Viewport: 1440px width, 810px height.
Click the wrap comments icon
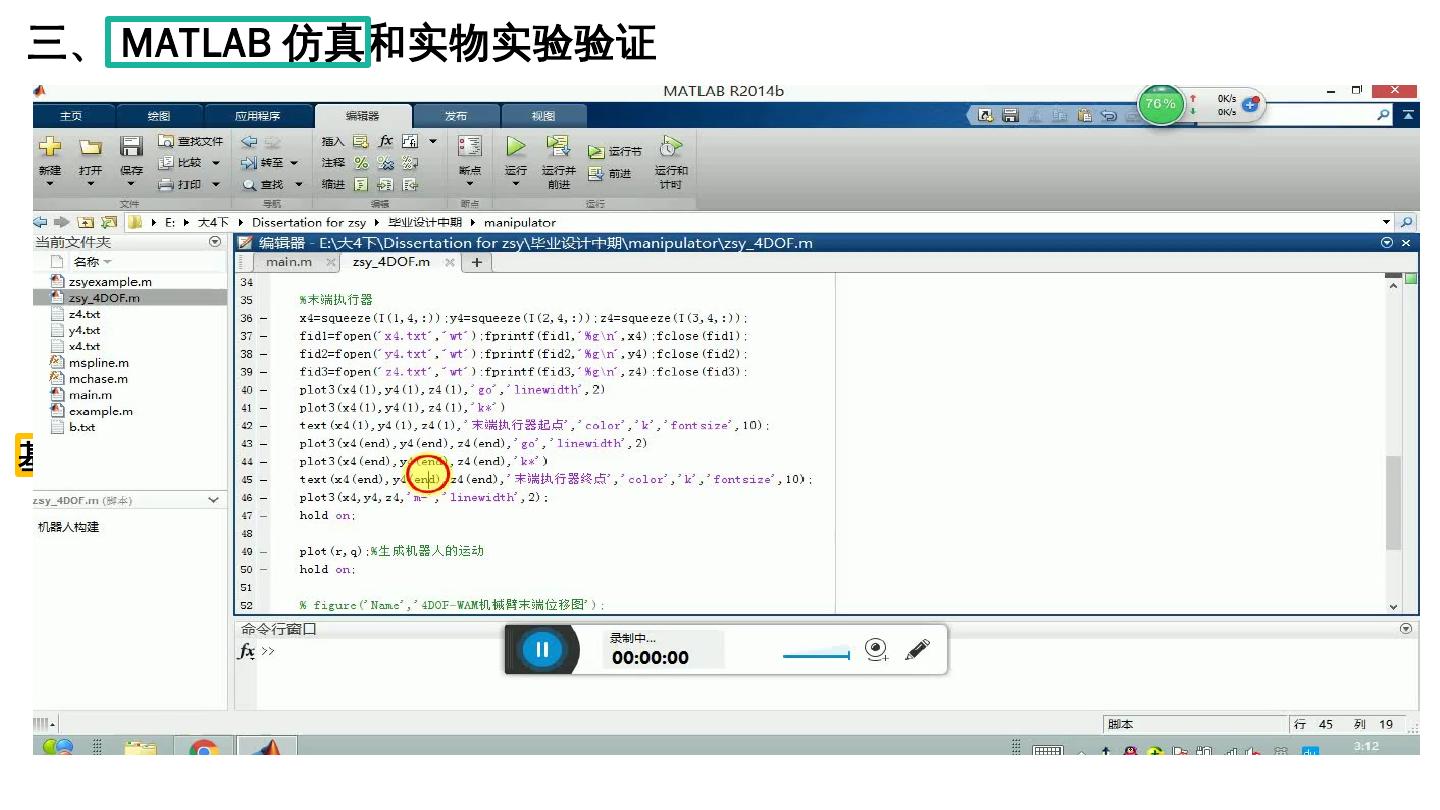coord(410,162)
